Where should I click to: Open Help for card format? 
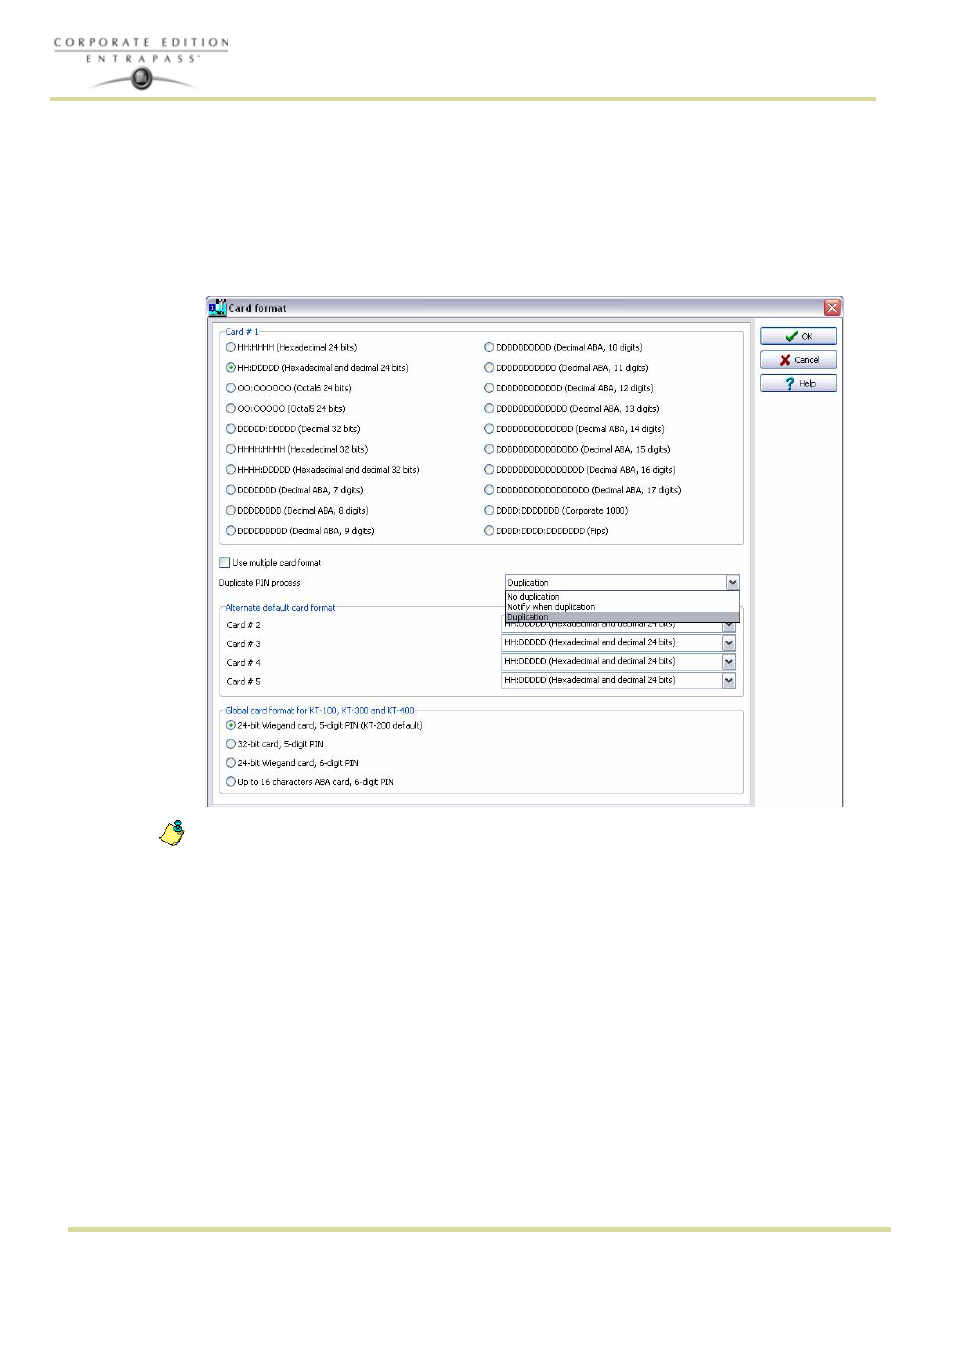[798, 384]
